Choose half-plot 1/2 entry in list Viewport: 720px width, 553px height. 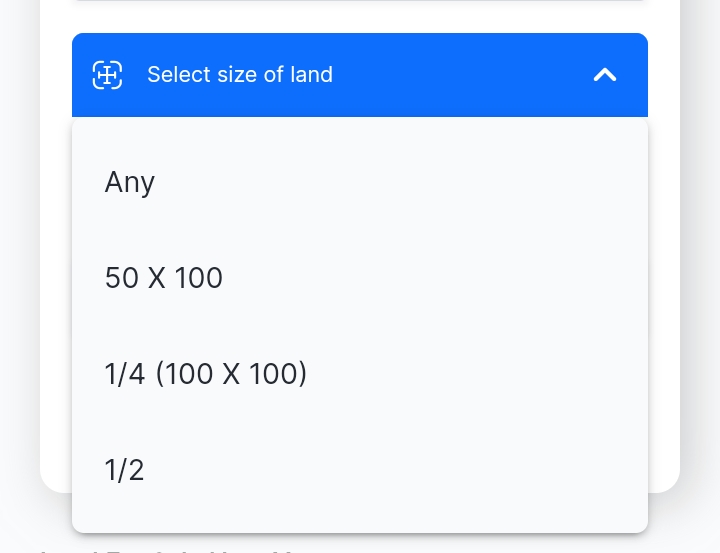360,469
